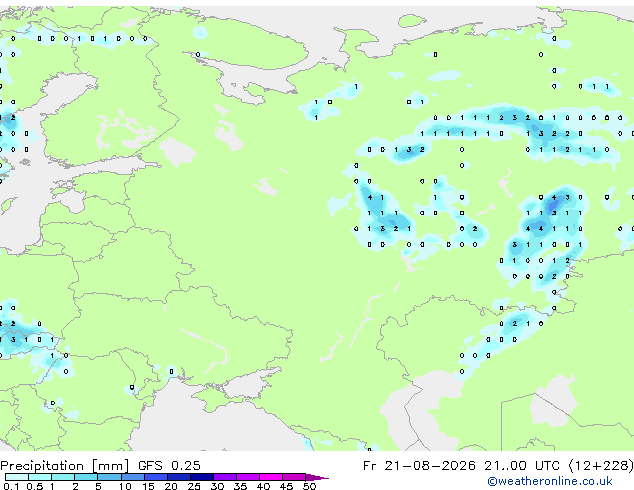Pick legend swatch between 35 and 40

click(248, 477)
